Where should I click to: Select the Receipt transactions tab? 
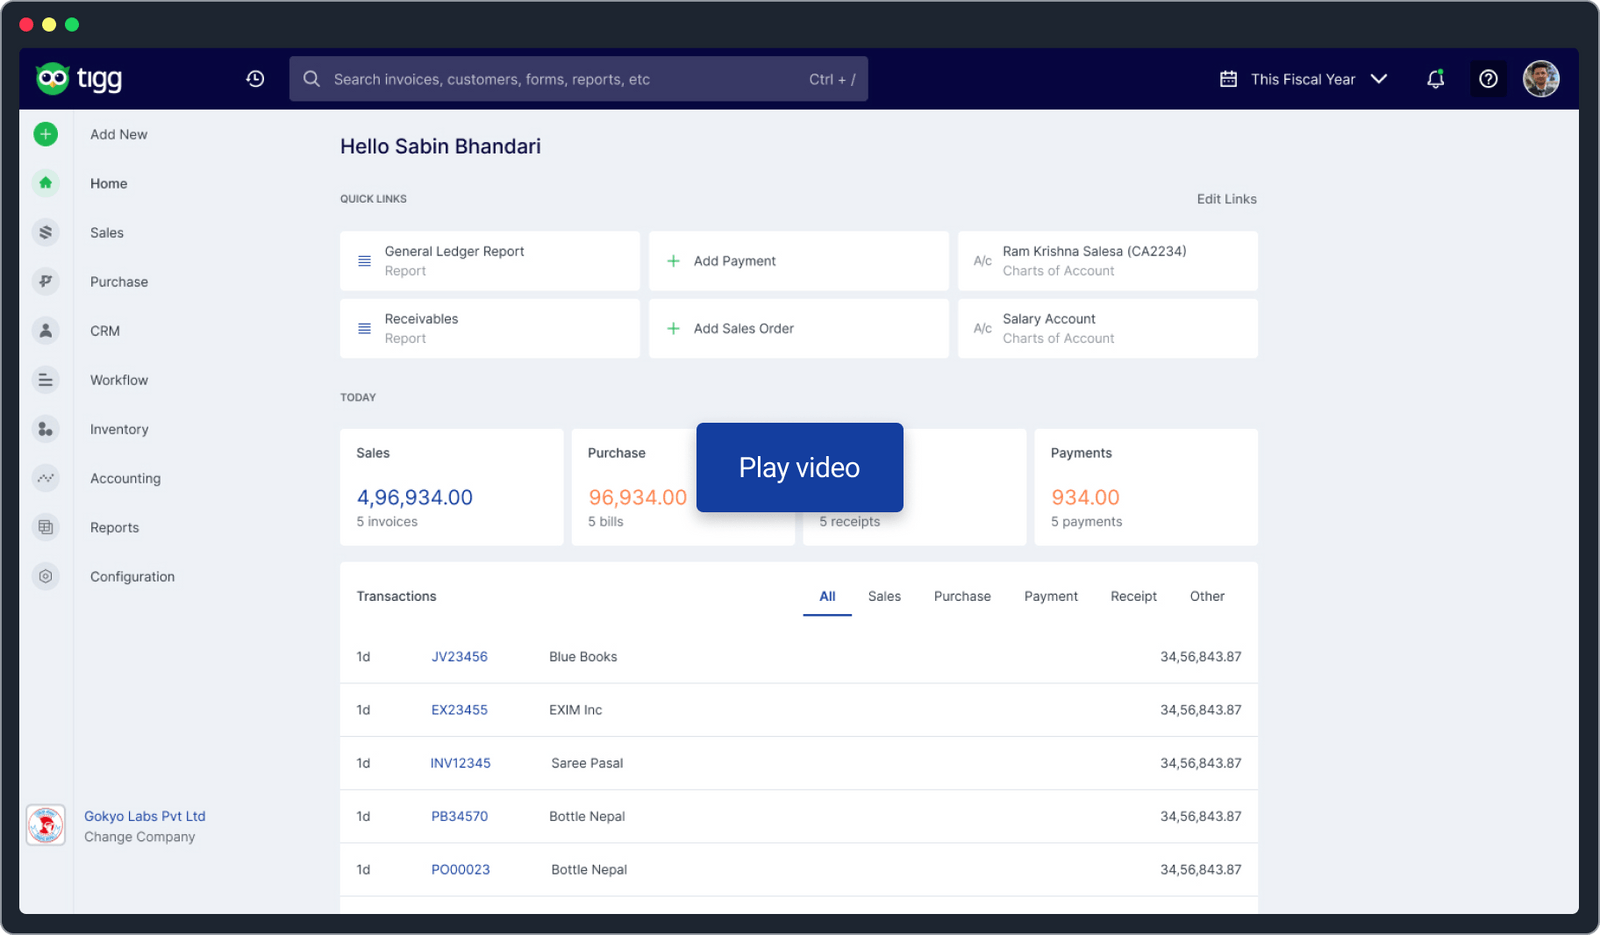[x=1133, y=596]
